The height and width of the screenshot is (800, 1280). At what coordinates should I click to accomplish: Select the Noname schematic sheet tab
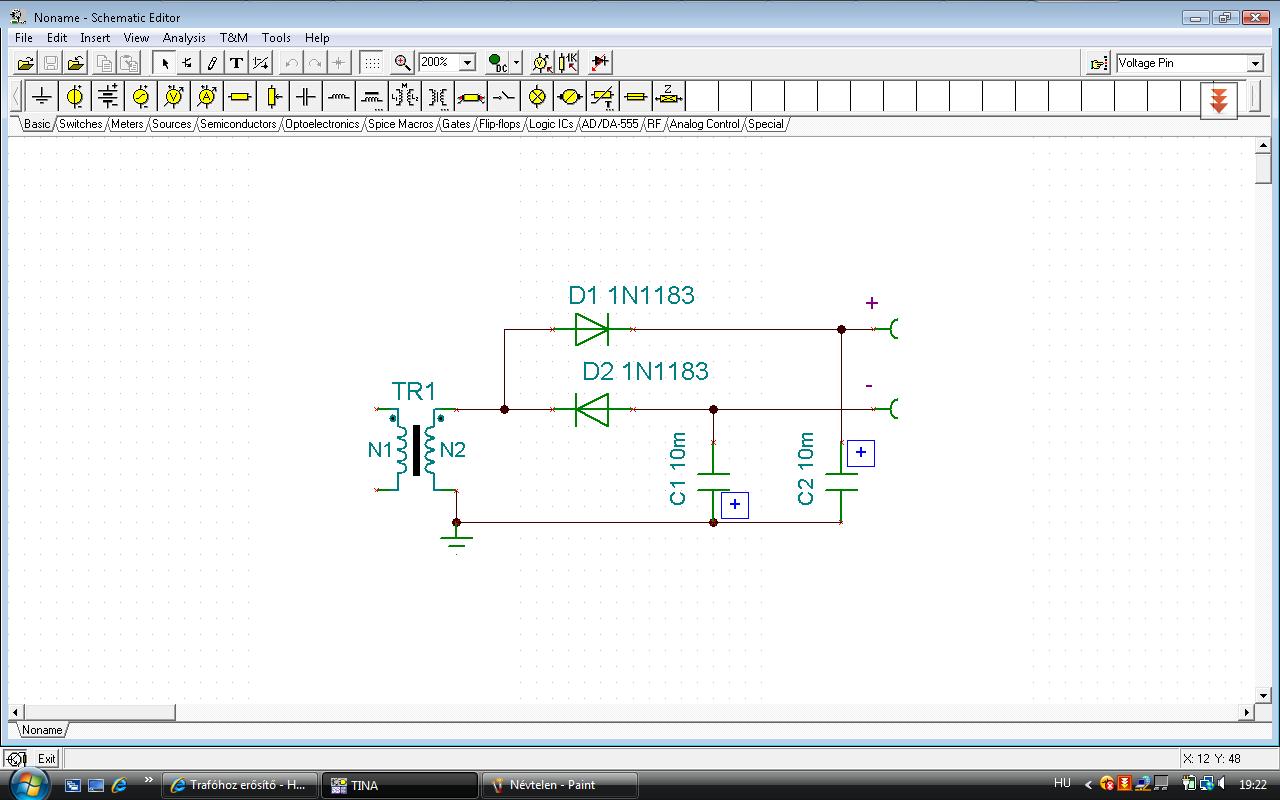[x=42, y=730]
